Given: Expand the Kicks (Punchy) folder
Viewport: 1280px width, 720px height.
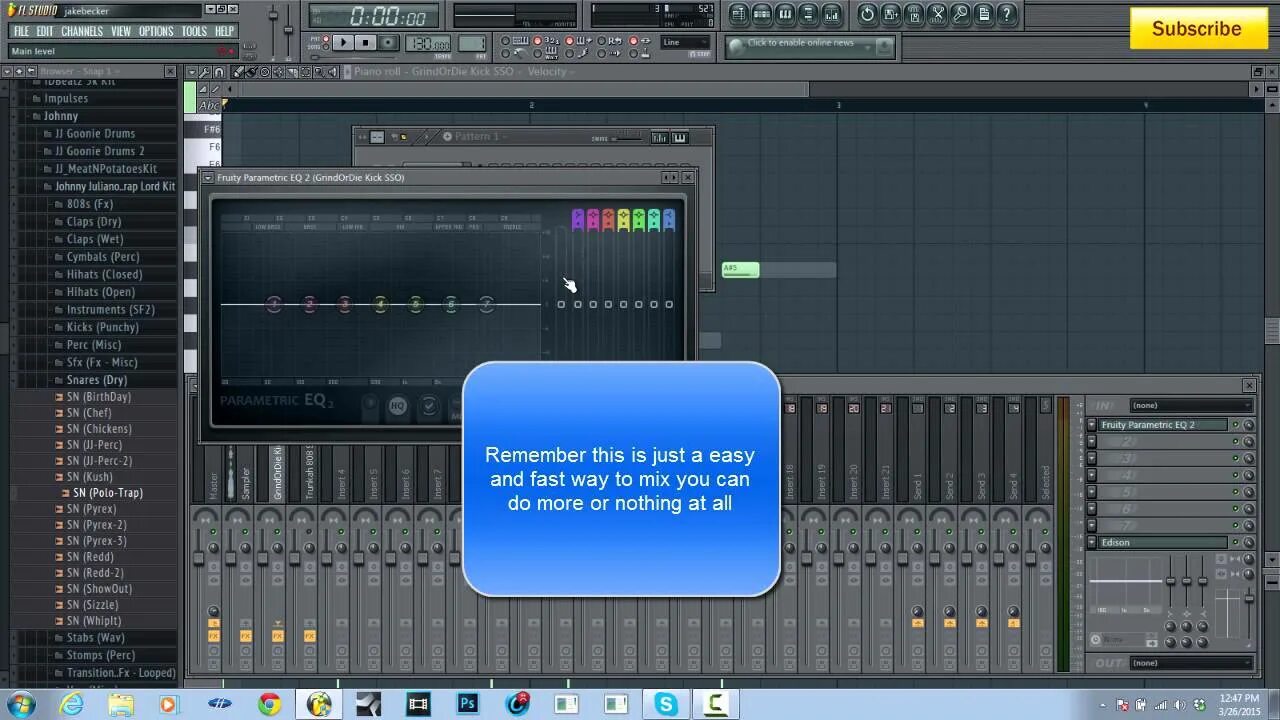Looking at the screenshot, I should tap(102, 327).
